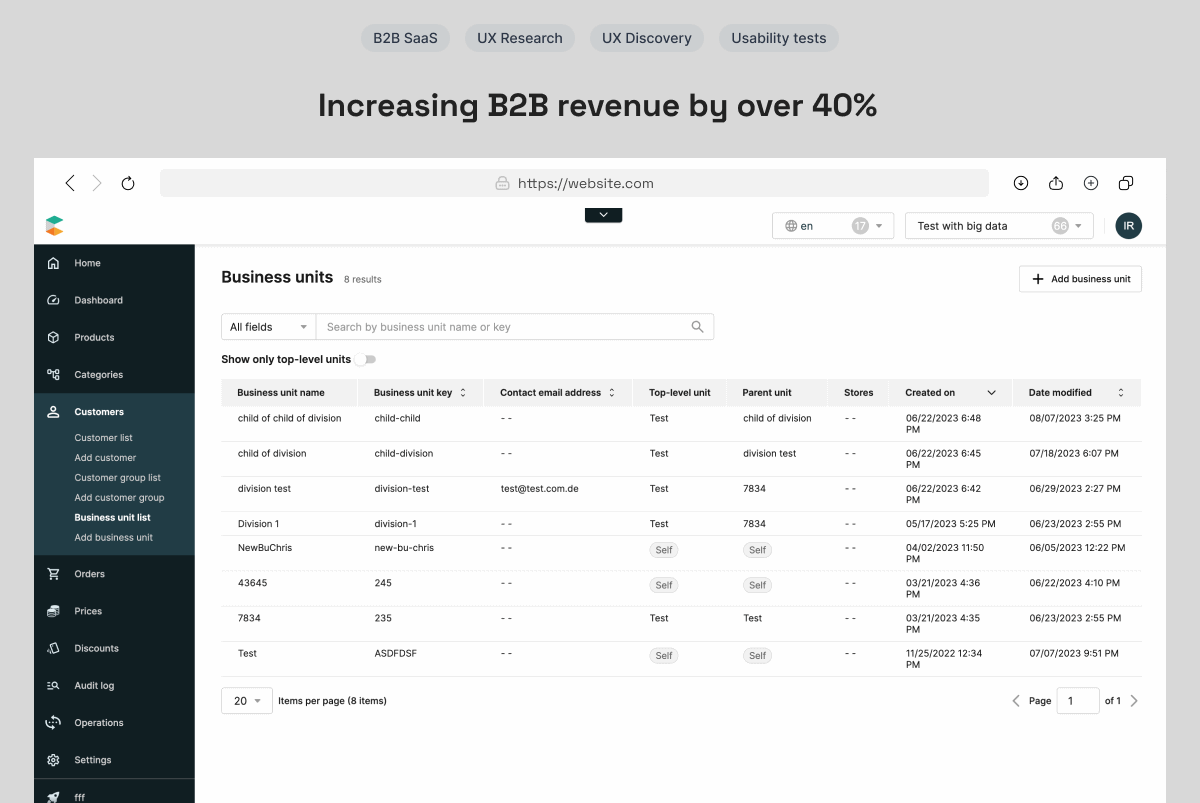Click the Add business unit button
The image size is (1200, 803).
(1080, 279)
